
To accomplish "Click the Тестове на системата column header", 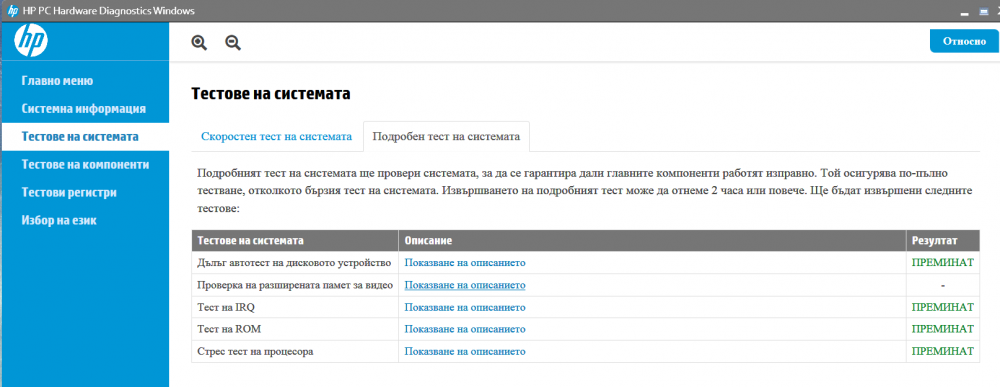I will pyautogui.click(x=295, y=240).
